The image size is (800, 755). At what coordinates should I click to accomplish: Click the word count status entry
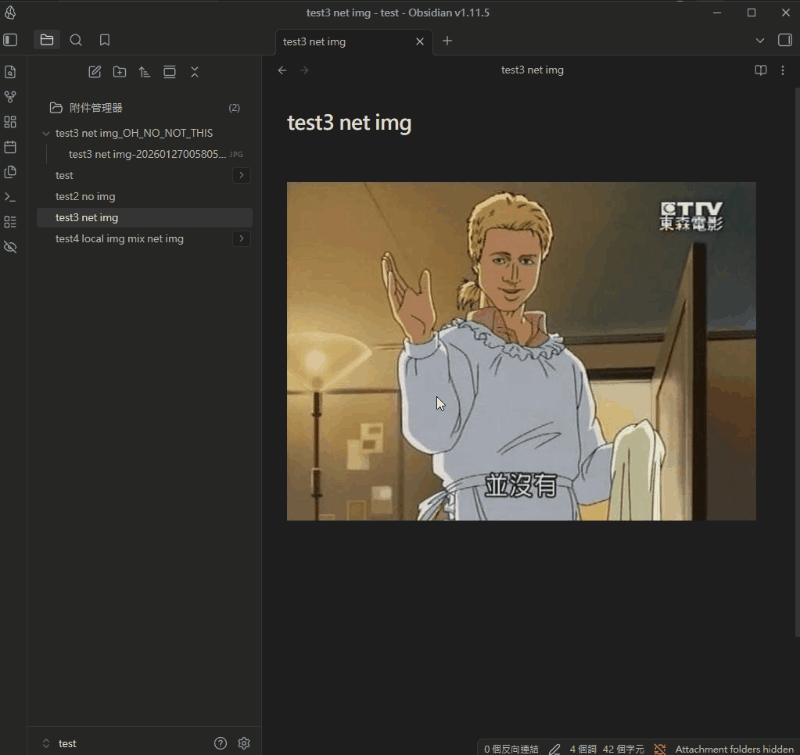[583, 749]
